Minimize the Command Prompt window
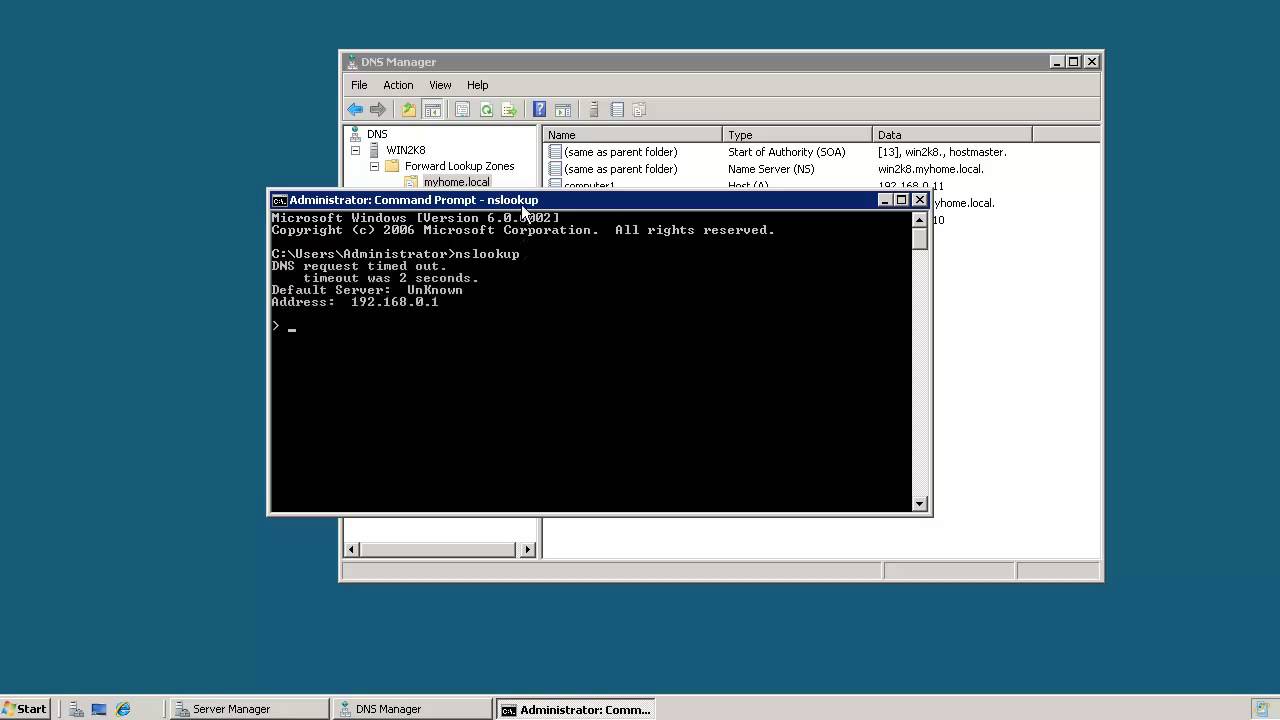 click(x=885, y=200)
